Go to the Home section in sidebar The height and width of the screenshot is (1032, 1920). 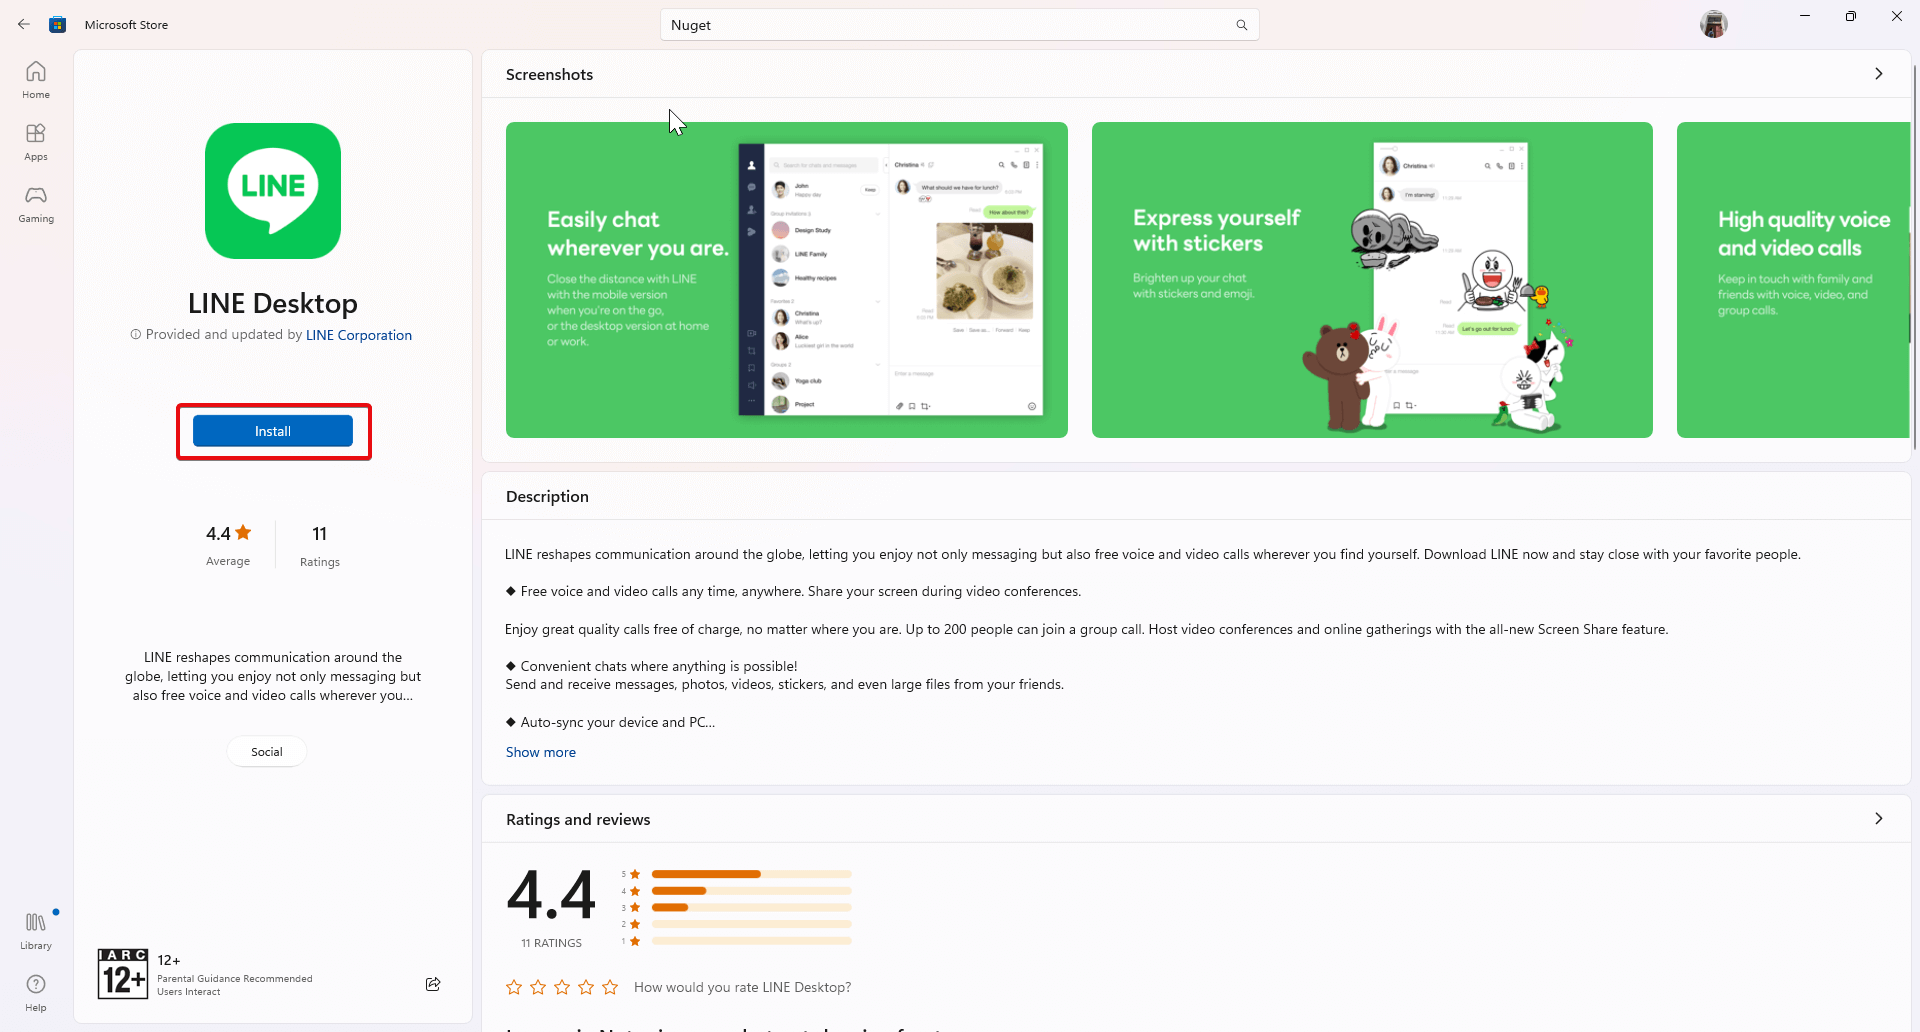[x=36, y=80]
